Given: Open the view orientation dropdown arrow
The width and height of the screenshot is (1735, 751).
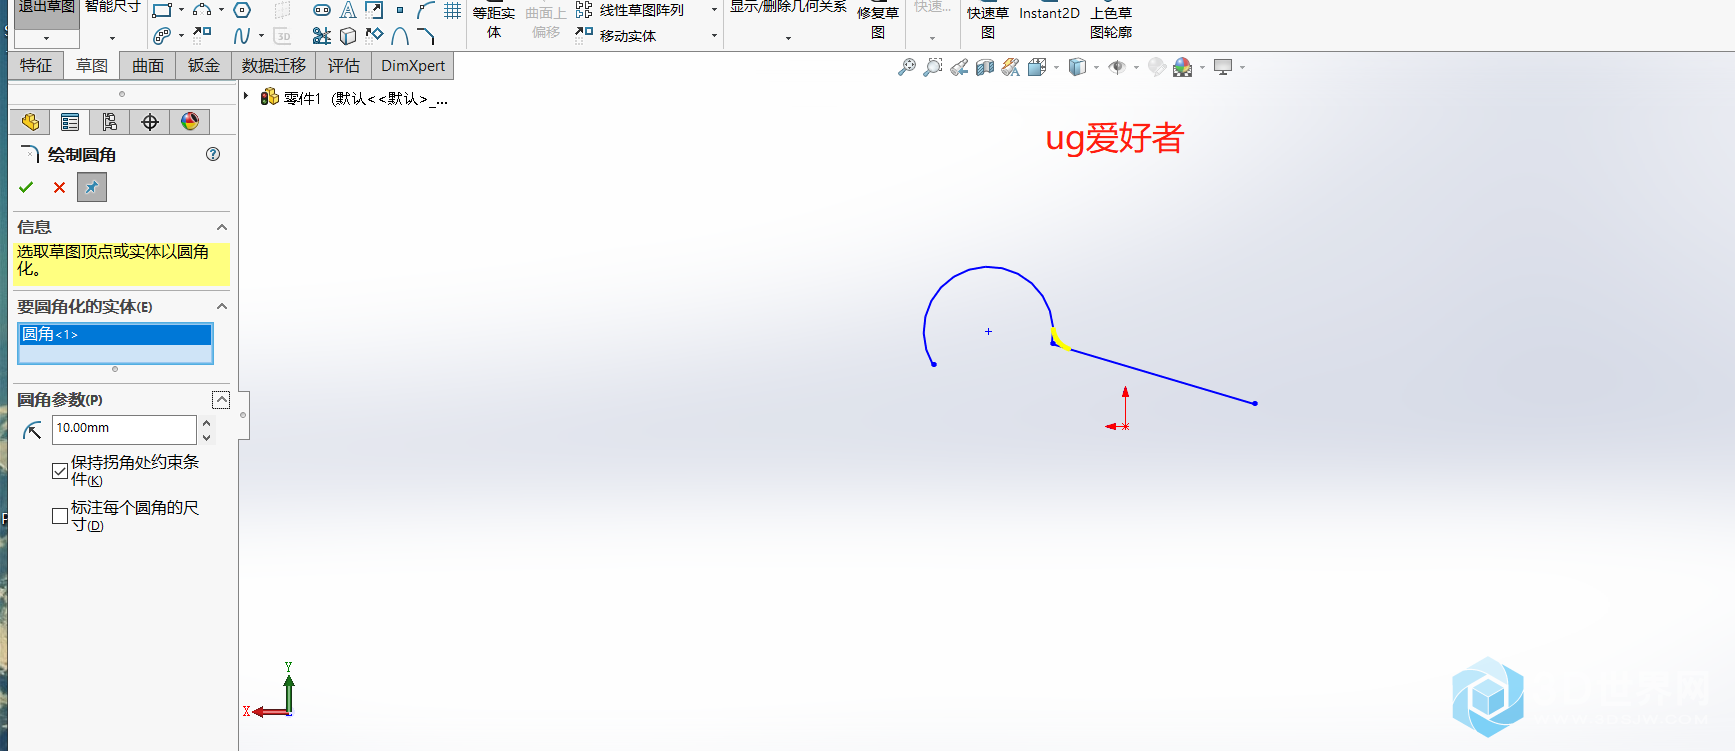Looking at the screenshot, I should pos(1056,68).
